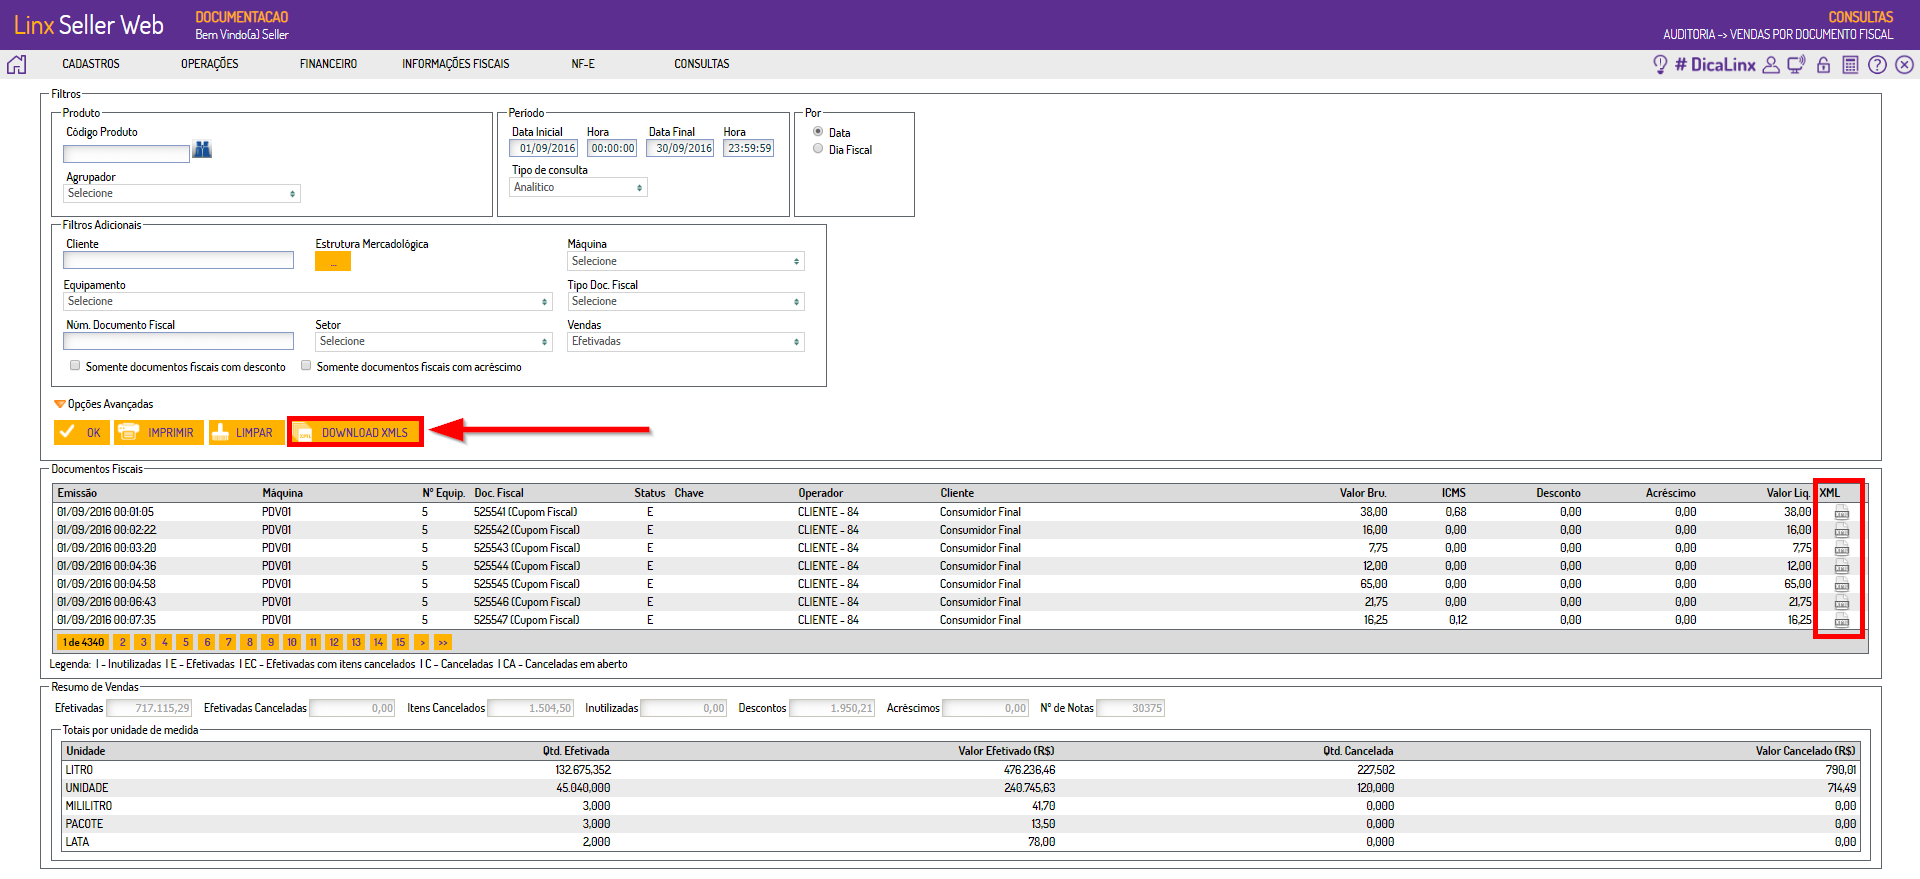Open the Financeiro menu
Image resolution: width=1920 pixels, height=879 pixels.
328,64
